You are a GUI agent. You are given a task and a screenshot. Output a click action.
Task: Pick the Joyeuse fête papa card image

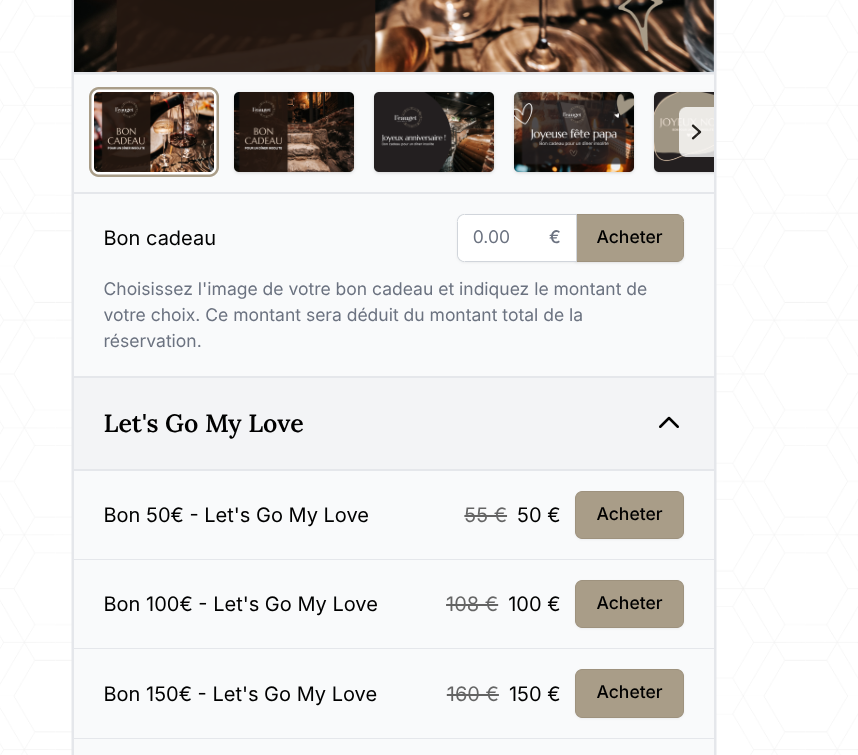click(x=574, y=132)
